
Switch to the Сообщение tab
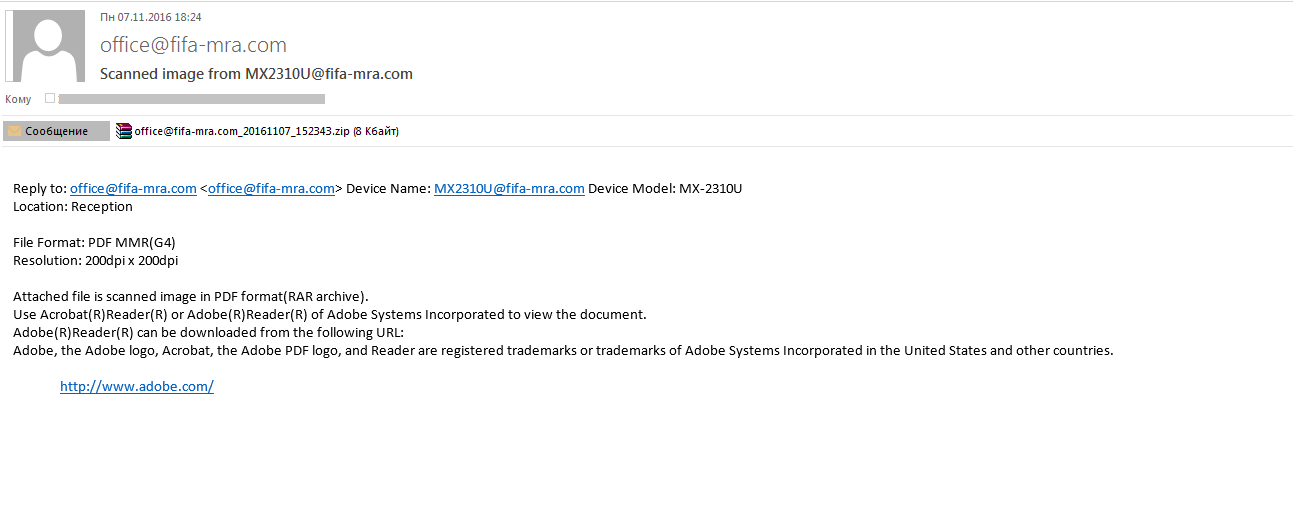click(56, 131)
